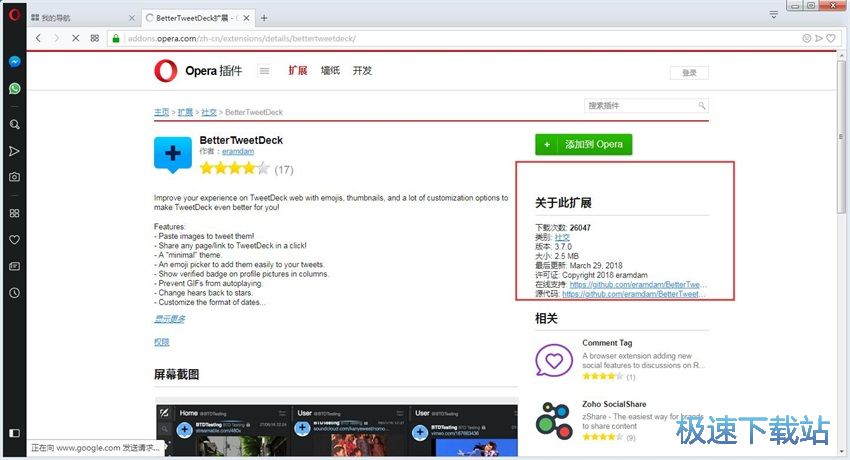Click the green security padlock icon
The image size is (850, 460).
tap(115, 38)
